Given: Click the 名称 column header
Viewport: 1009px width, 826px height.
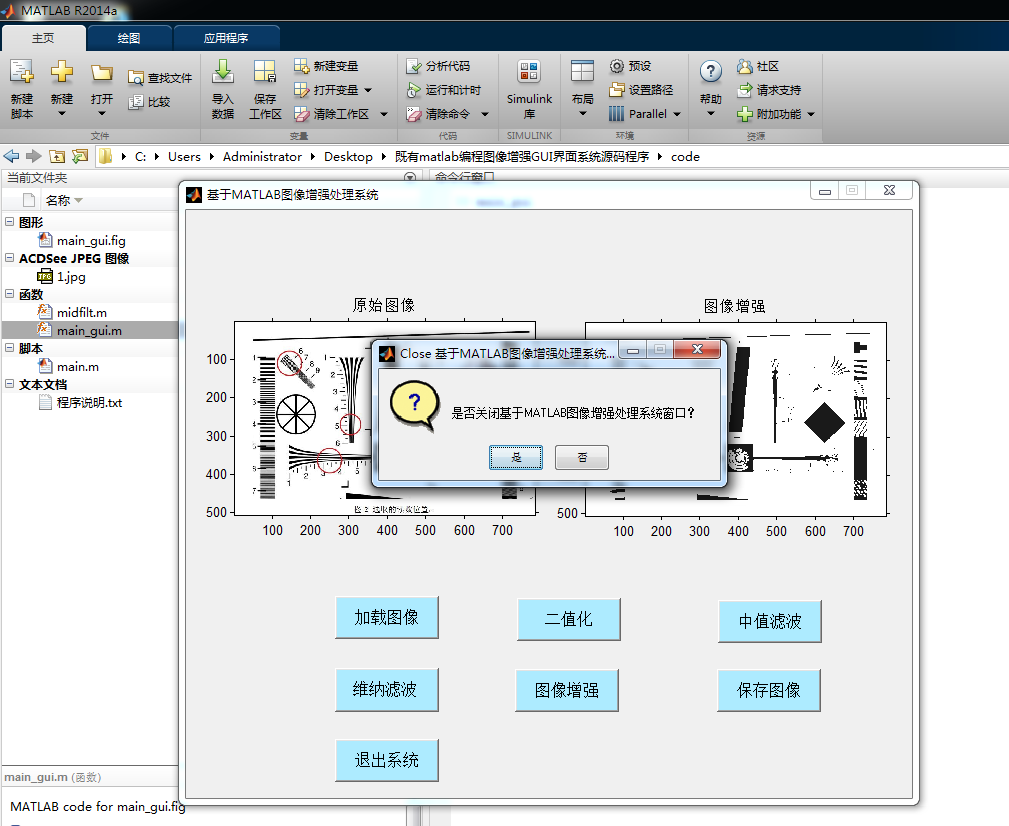Looking at the screenshot, I should click(x=64, y=201).
